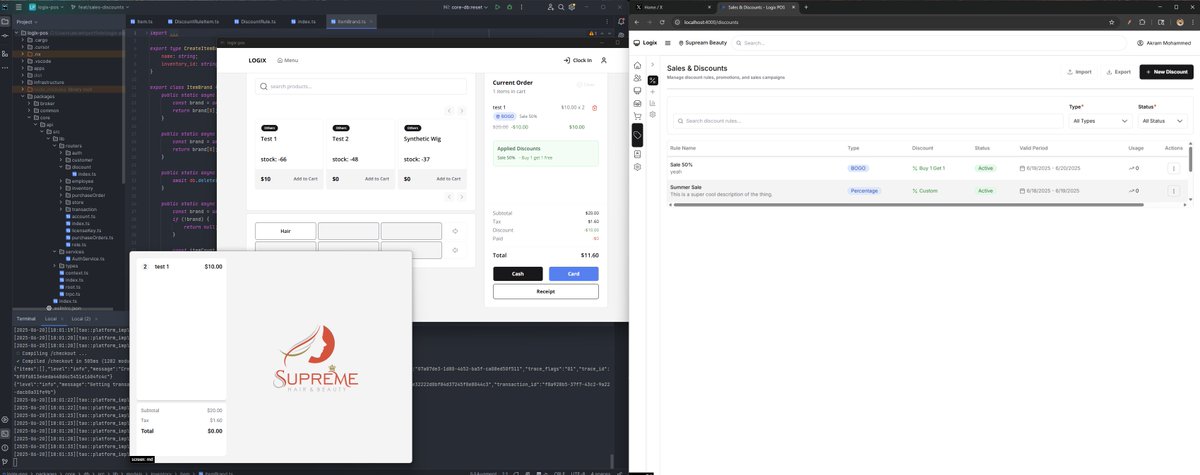Delete test 1 item with red trash icon
The width and height of the screenshot is (1200, 475).
pos(595,107)
